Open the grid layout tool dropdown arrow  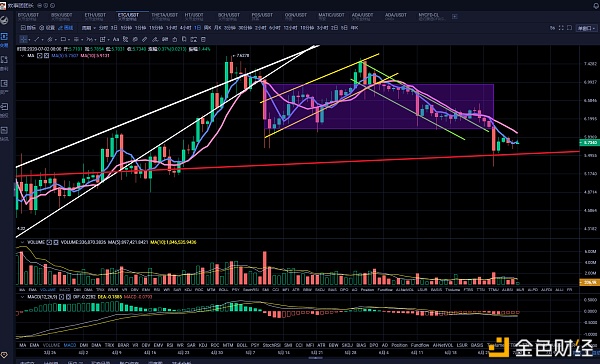109,39
